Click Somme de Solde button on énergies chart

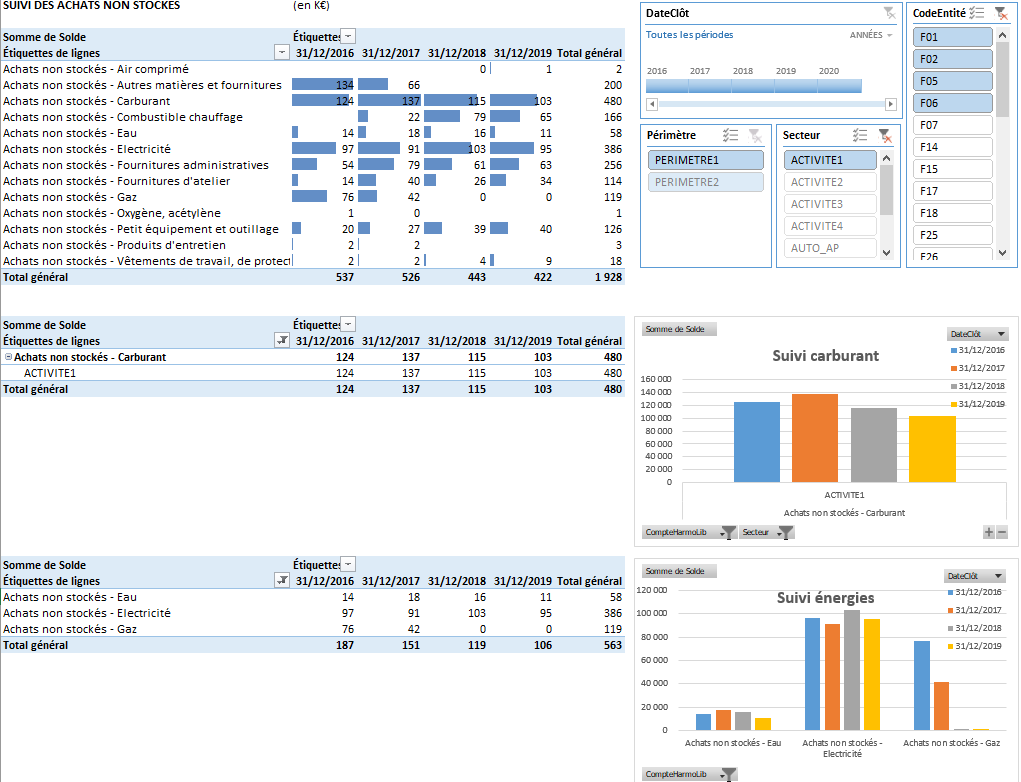tap(679, 571)
